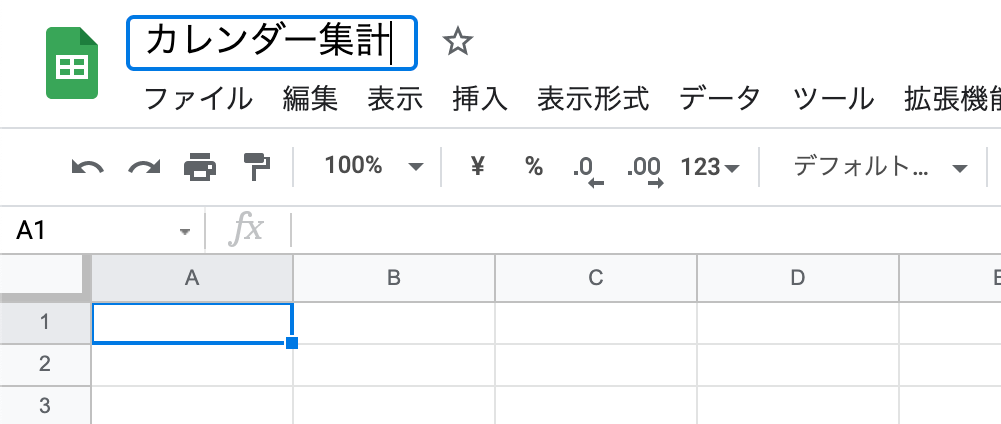Select column B header
The height and width of the screenshot is (424, 1001).
394,278
